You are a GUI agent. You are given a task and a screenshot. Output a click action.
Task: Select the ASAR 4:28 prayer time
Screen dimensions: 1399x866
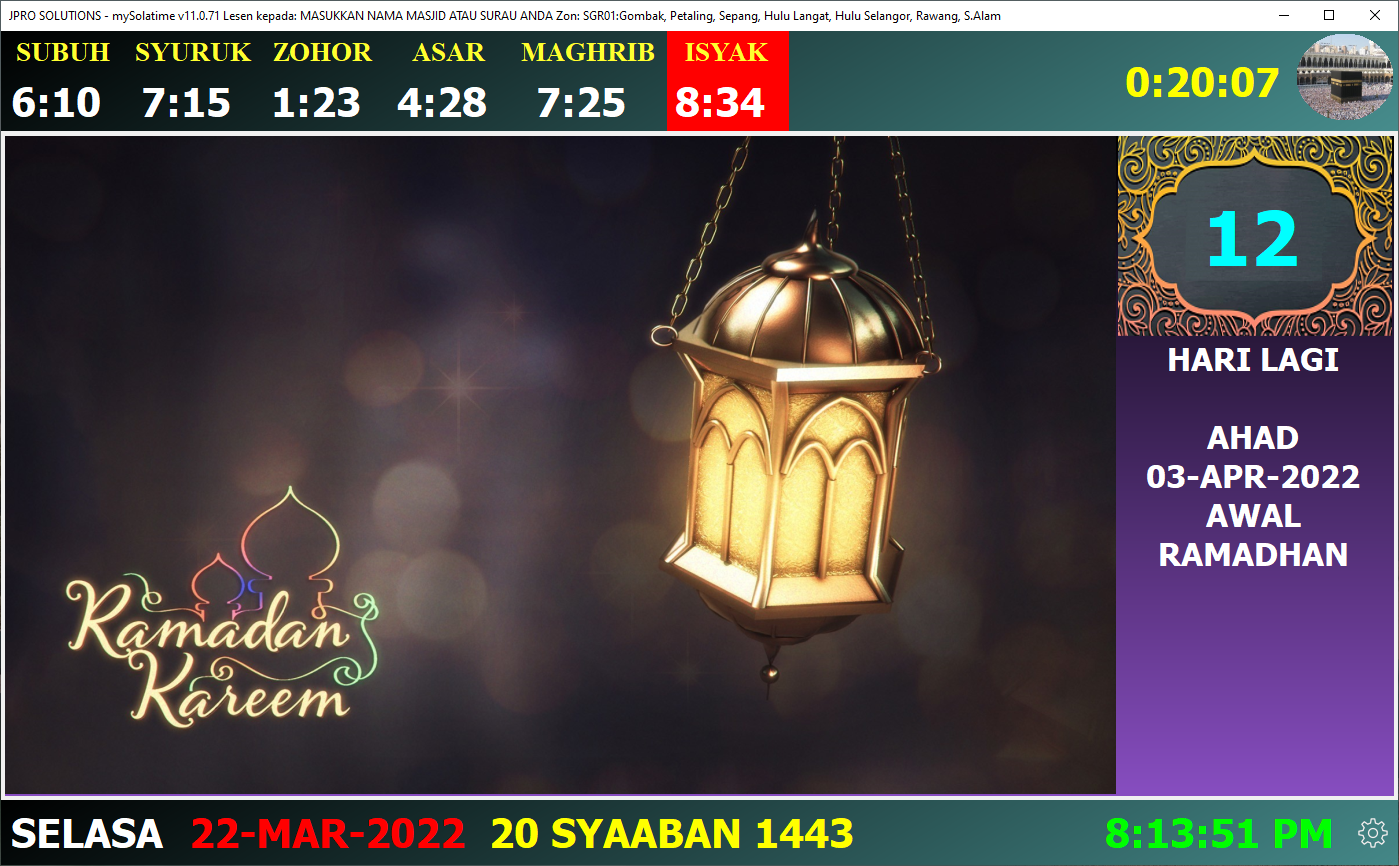445,81
